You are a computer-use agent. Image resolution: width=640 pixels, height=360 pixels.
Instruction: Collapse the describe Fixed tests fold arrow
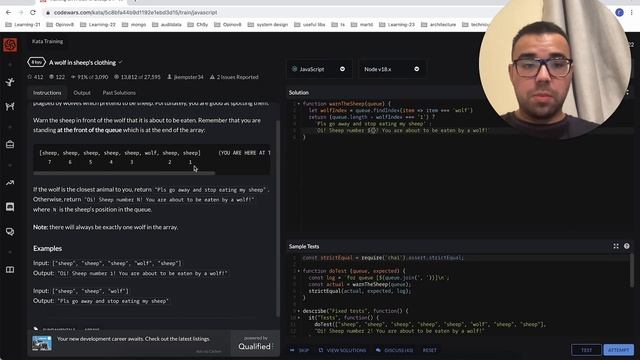(299, 311)
